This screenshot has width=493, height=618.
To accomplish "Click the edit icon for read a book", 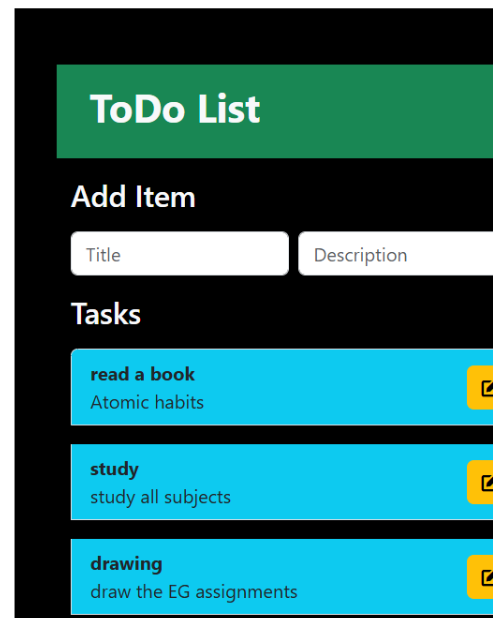I will 487,388.
